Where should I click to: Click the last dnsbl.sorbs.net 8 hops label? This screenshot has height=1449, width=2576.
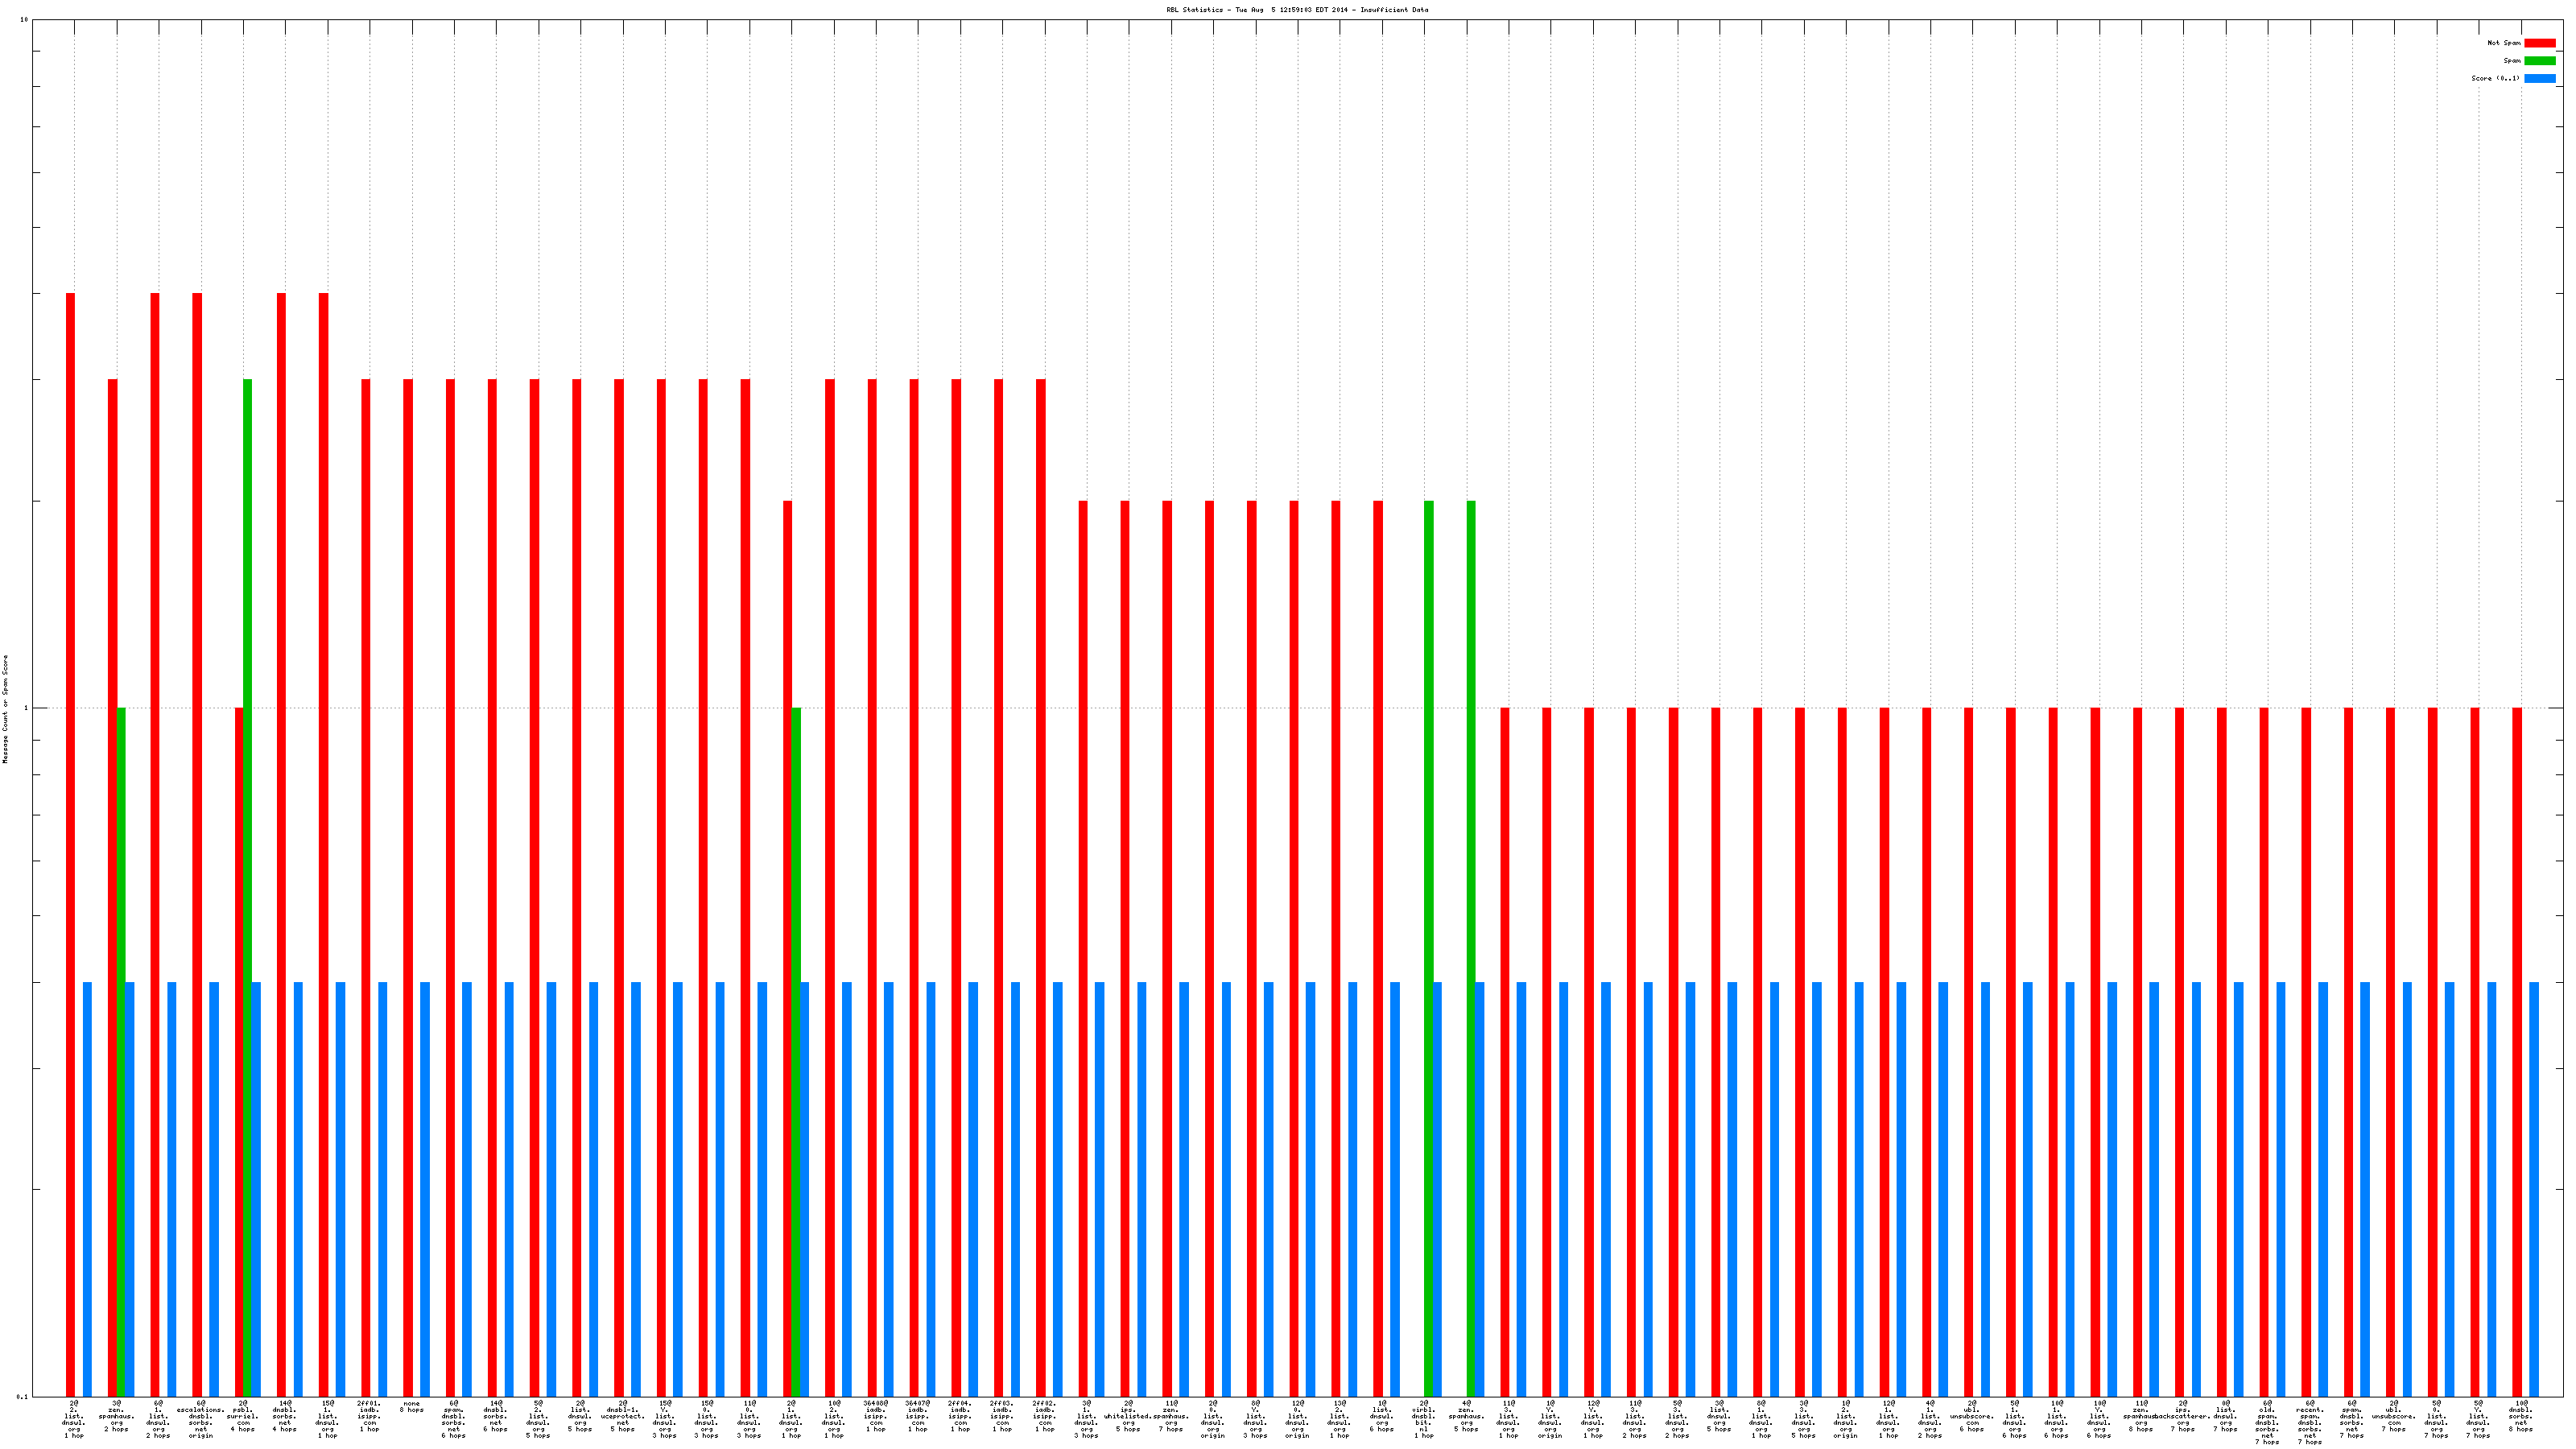2520,1417
